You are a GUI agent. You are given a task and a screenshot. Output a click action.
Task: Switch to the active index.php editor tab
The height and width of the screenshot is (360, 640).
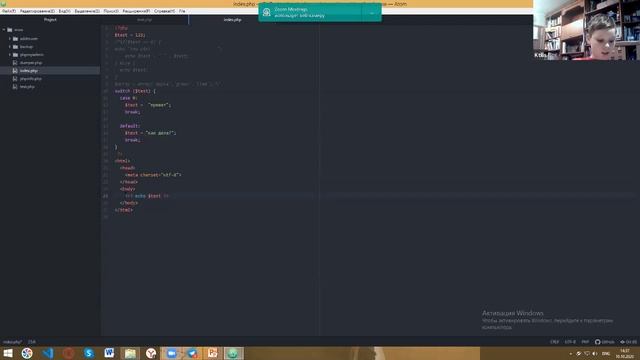coord(233,20)
